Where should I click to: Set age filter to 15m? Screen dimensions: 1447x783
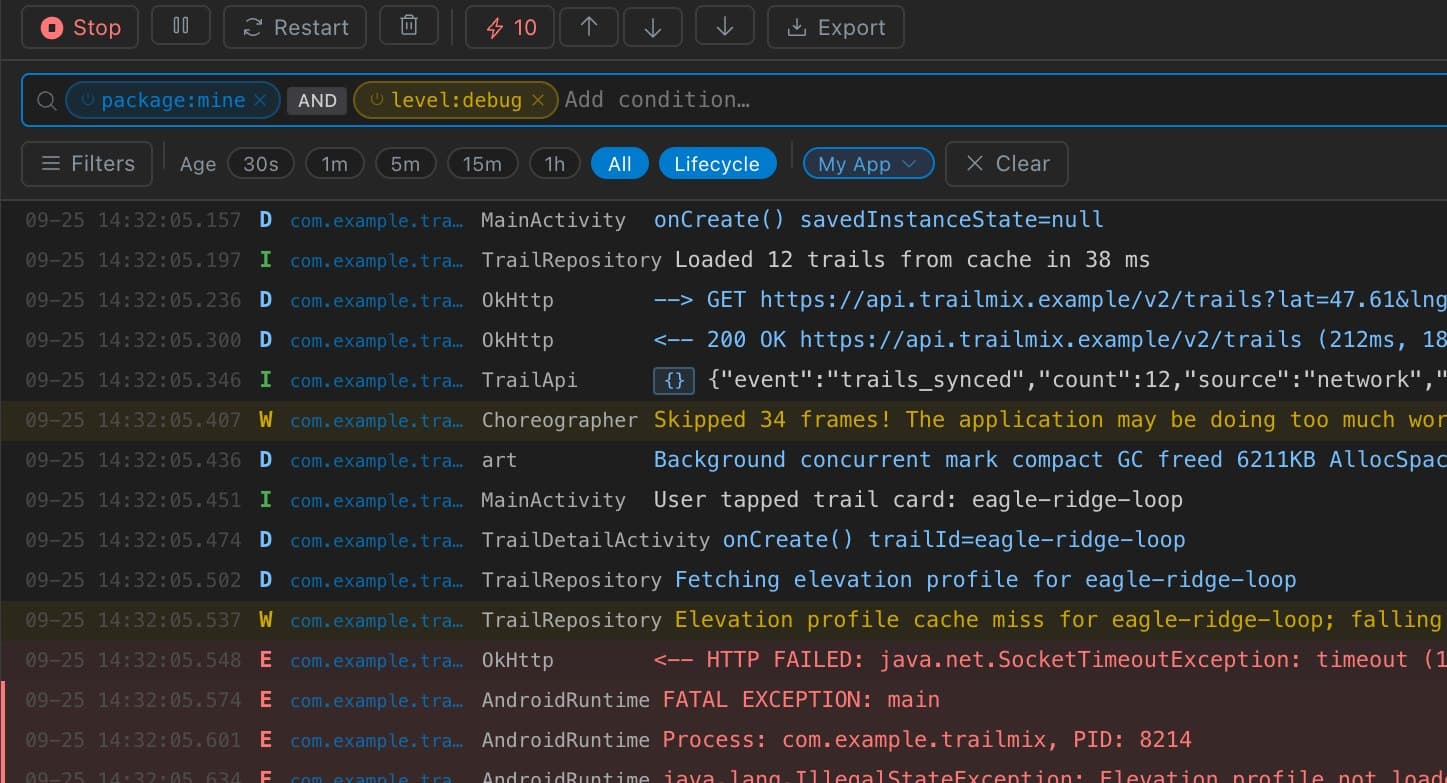pyautogui.click(x=482, y=164)
